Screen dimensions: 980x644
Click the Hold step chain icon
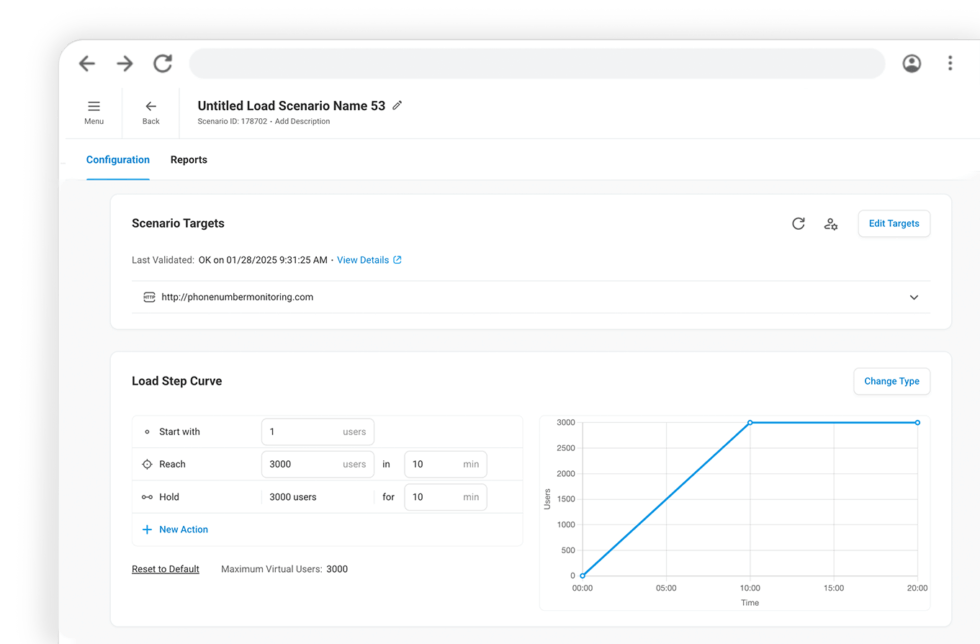(x=148, y=497)
